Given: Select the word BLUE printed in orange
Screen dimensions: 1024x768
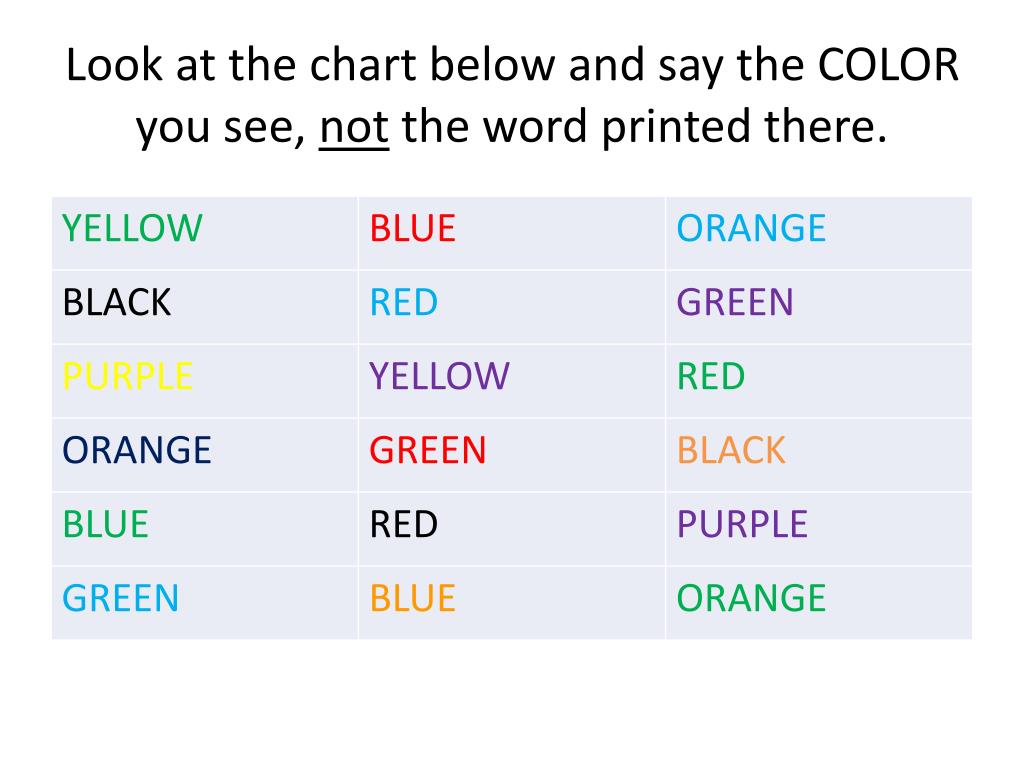Looking at the screenshot, I should tap(413, 598).
